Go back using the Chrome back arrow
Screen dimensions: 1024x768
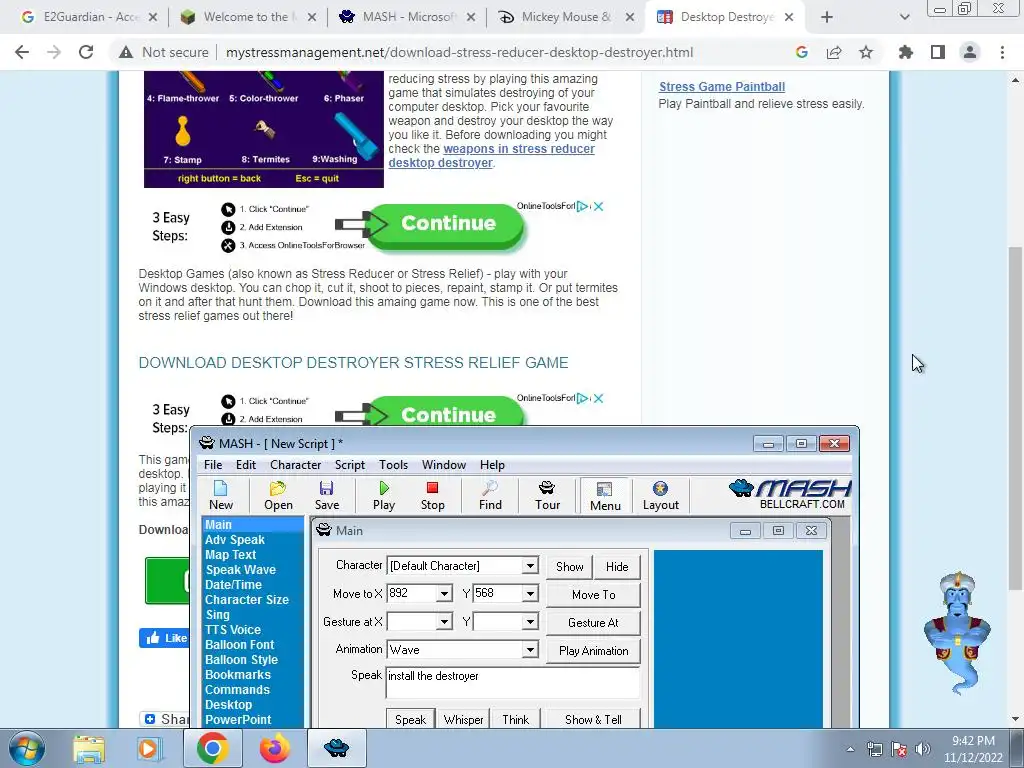pyautogui.click(x=22, y=52)
